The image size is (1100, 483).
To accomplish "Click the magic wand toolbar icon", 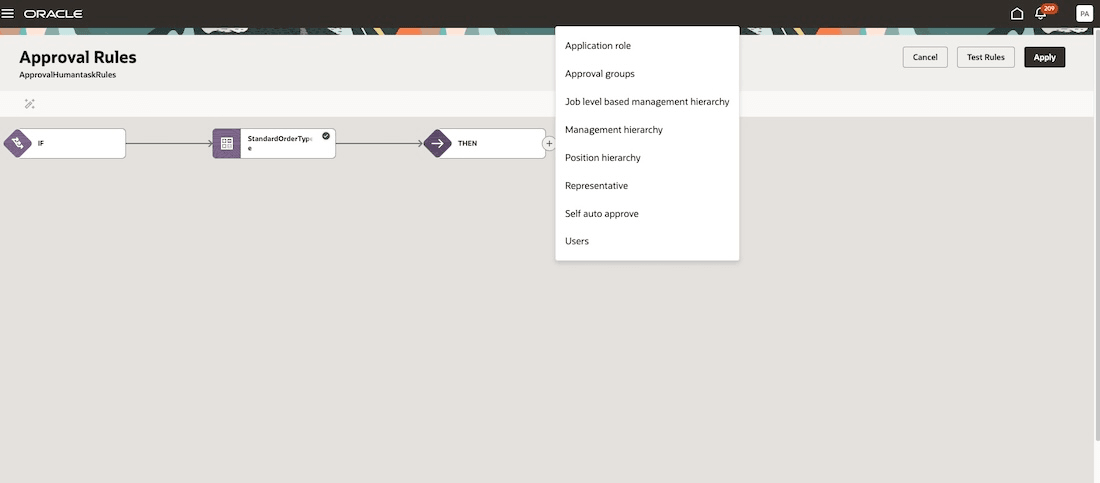I will click(29, 104).
